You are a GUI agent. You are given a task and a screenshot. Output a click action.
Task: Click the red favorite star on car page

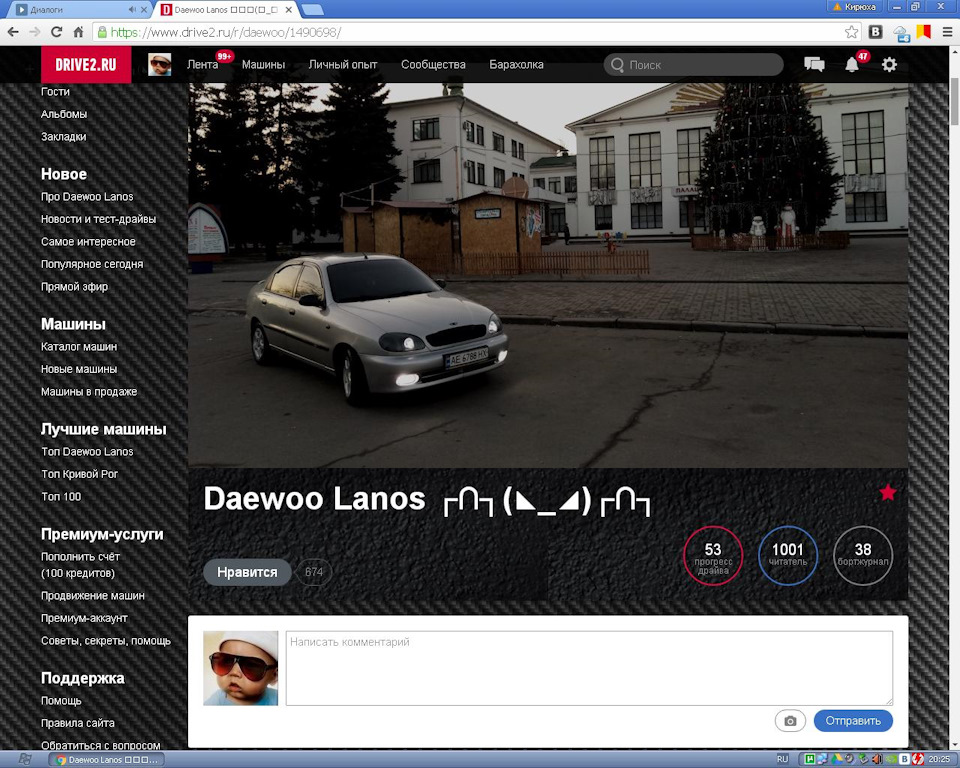[x=888, y=492]
